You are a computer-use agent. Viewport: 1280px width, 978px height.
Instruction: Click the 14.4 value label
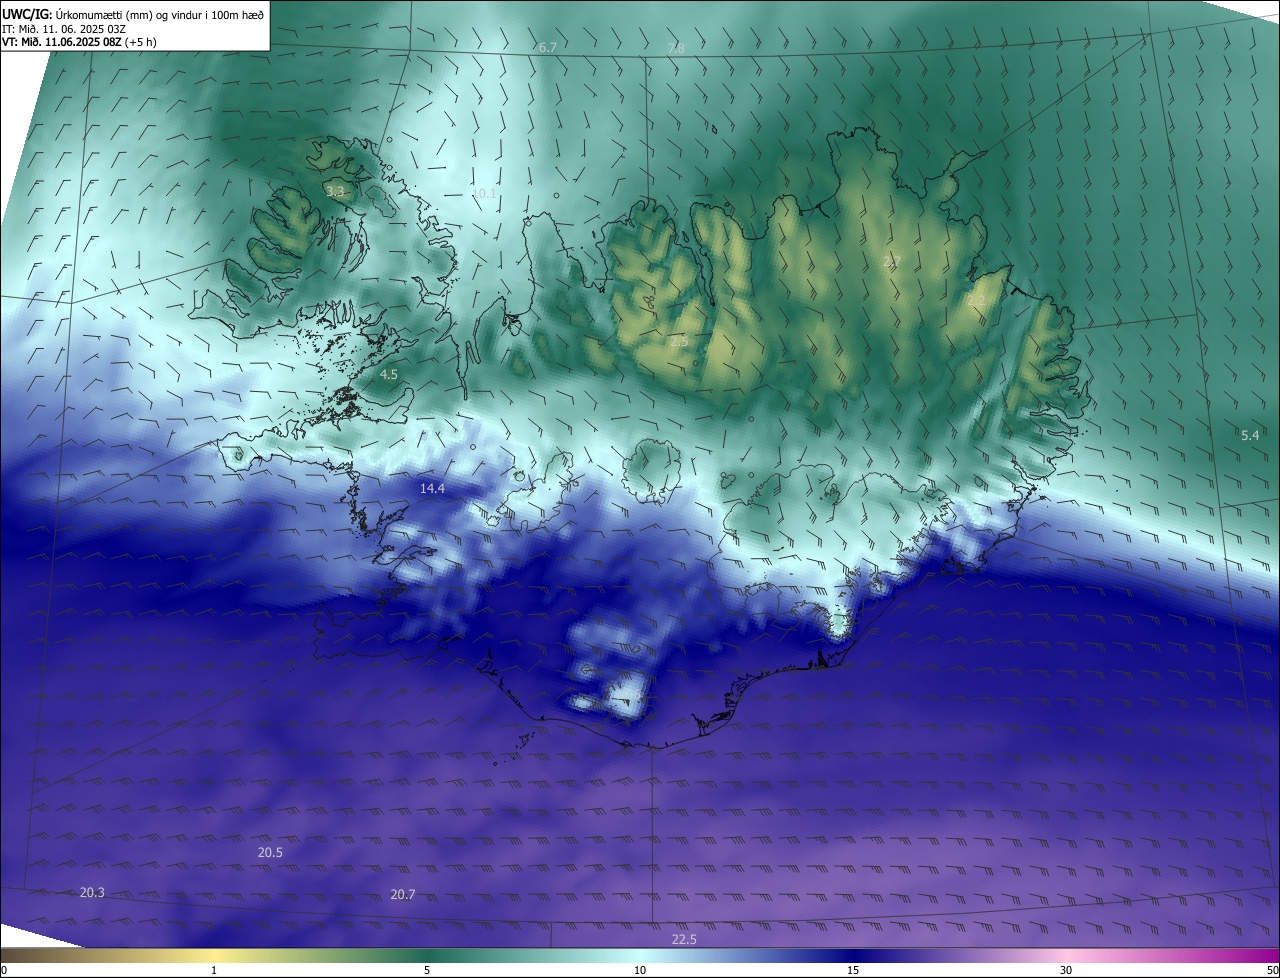(432, 489)
